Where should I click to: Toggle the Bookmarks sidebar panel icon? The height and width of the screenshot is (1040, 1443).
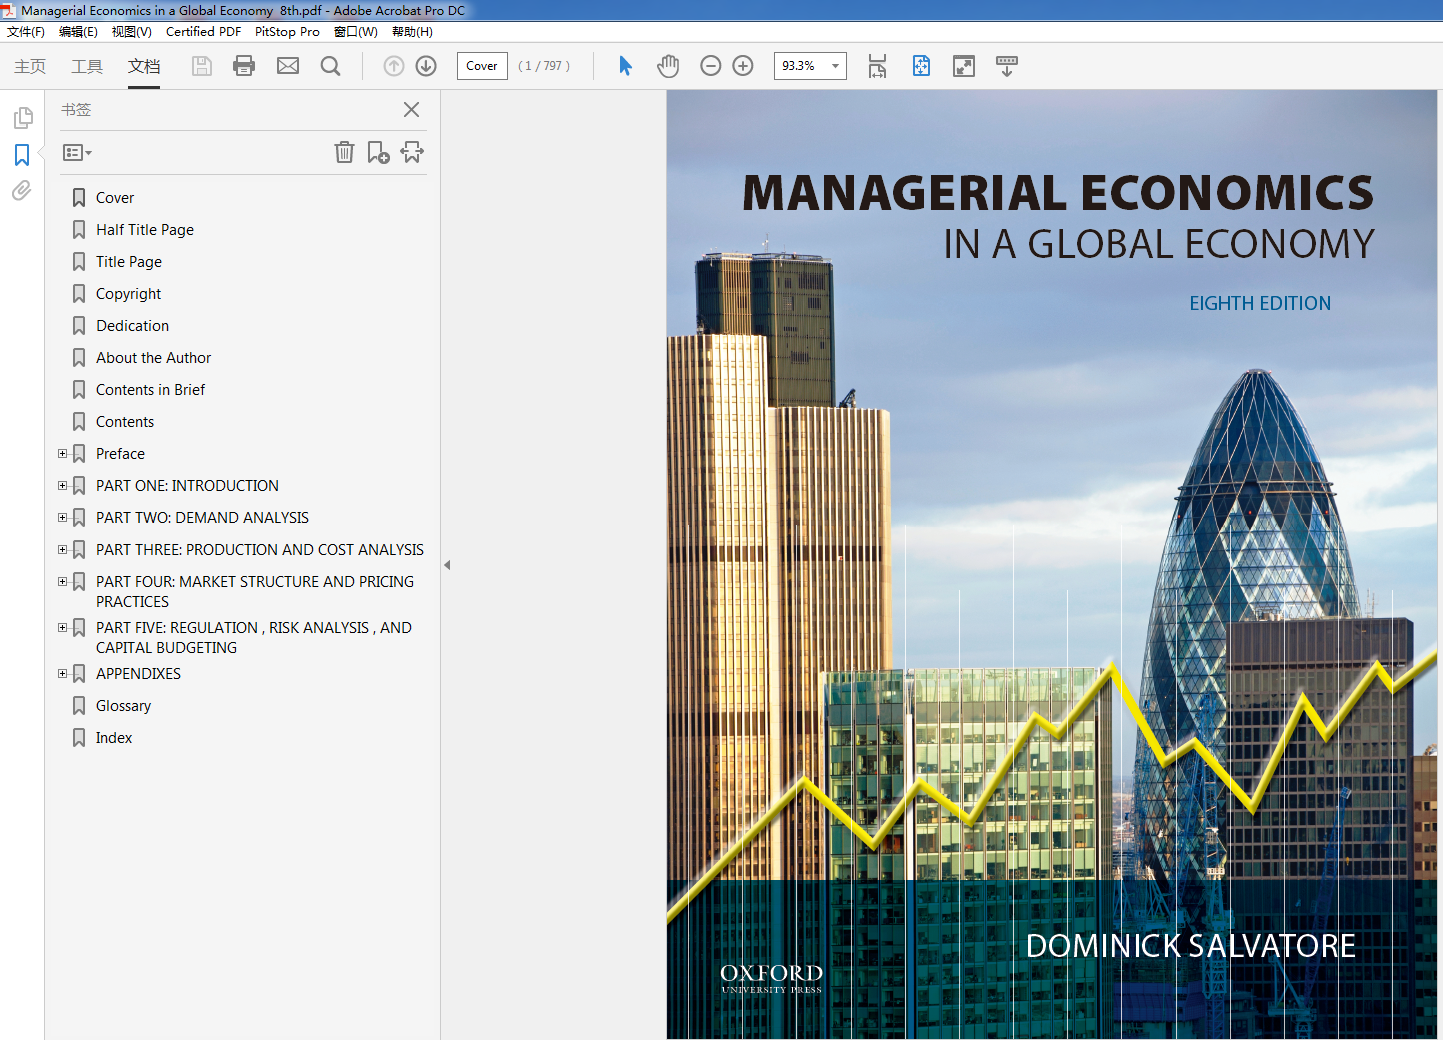(22, 155)
